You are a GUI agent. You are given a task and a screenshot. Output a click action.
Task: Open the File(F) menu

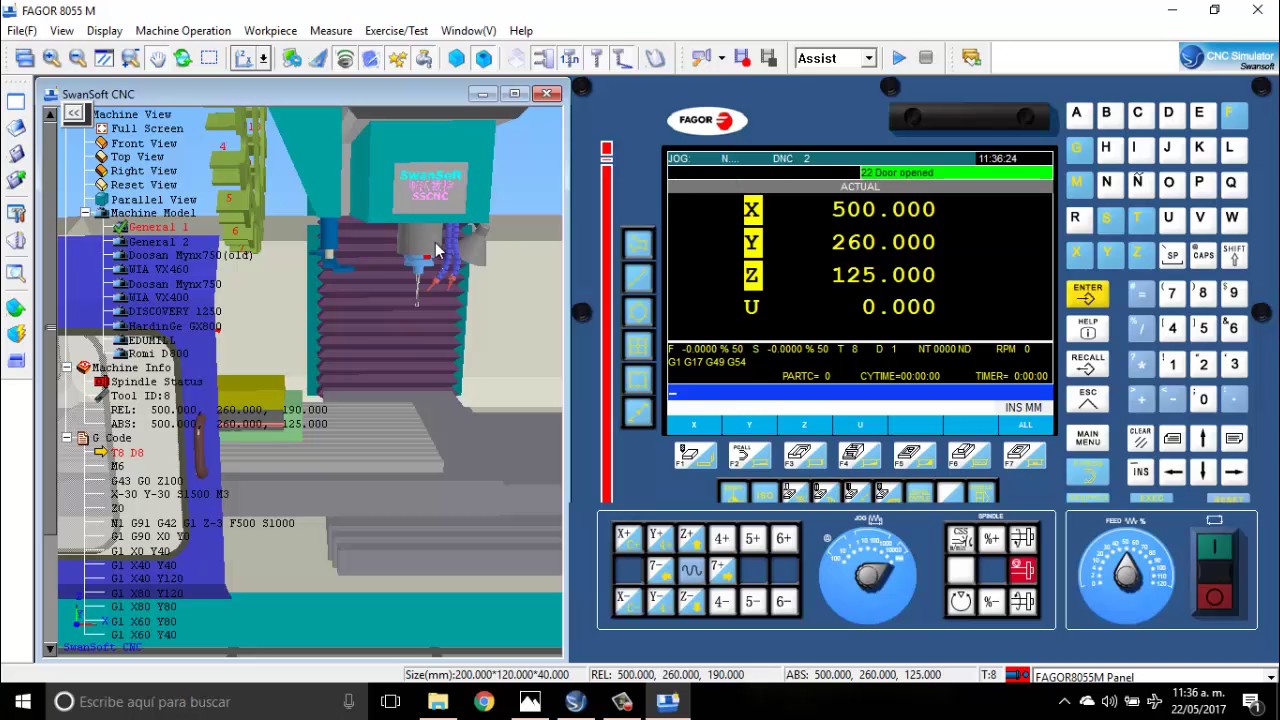click(x=22, y=31)
